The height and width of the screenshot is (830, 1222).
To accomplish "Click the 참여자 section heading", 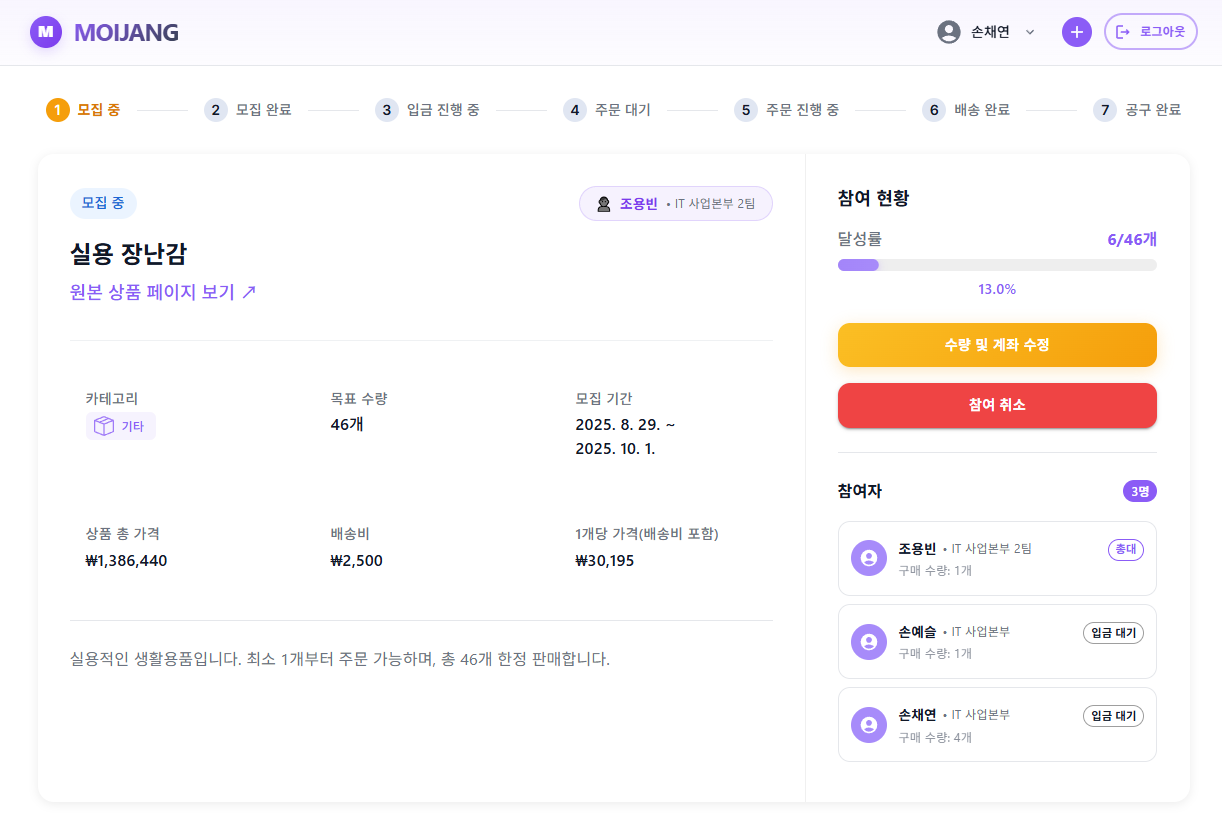I will pos(860,491).
